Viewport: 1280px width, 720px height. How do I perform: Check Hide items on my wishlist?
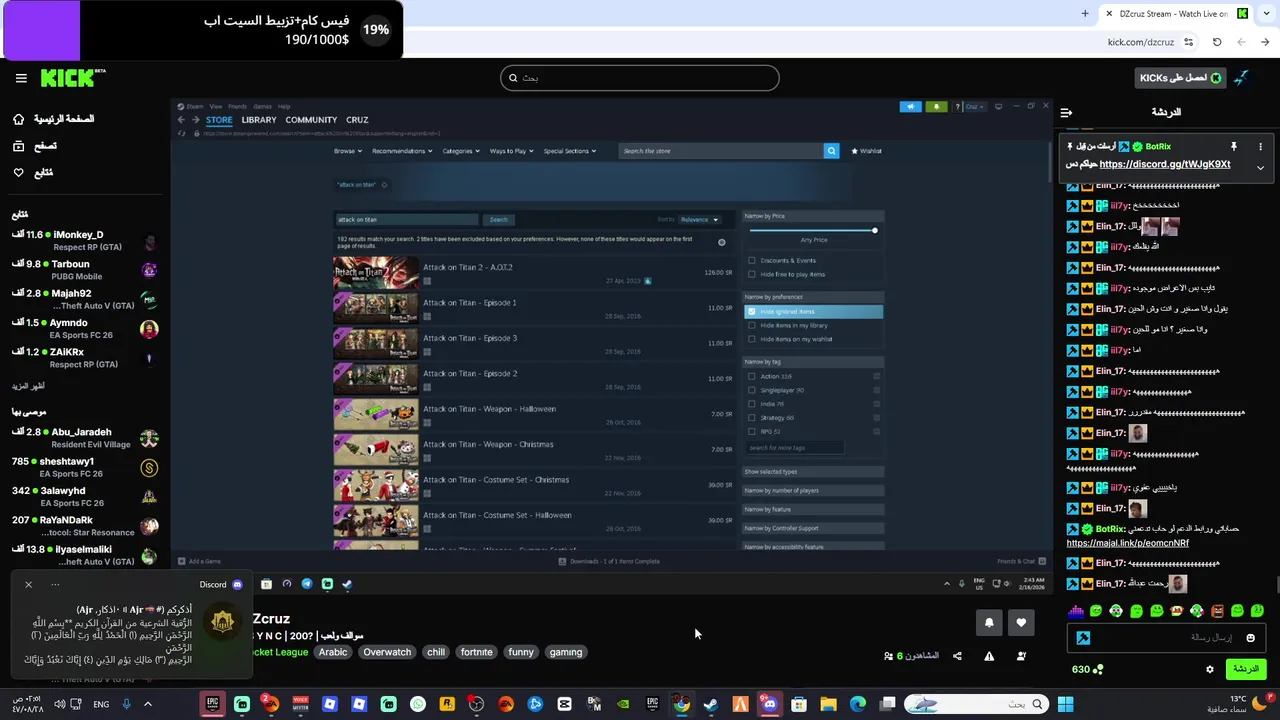[752, 339]
